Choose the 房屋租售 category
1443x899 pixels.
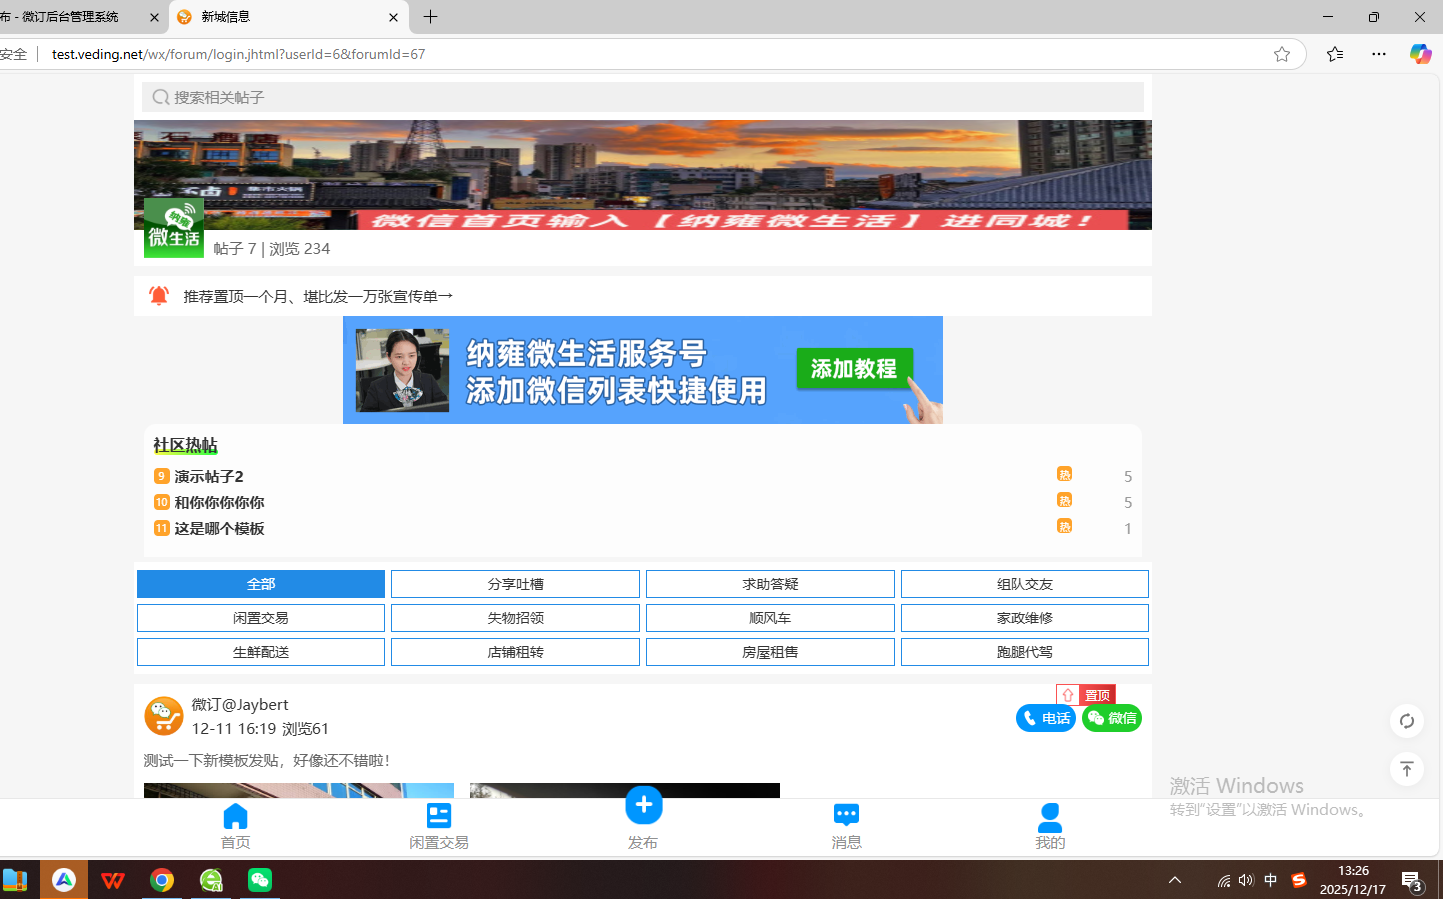tap(770, 652)
